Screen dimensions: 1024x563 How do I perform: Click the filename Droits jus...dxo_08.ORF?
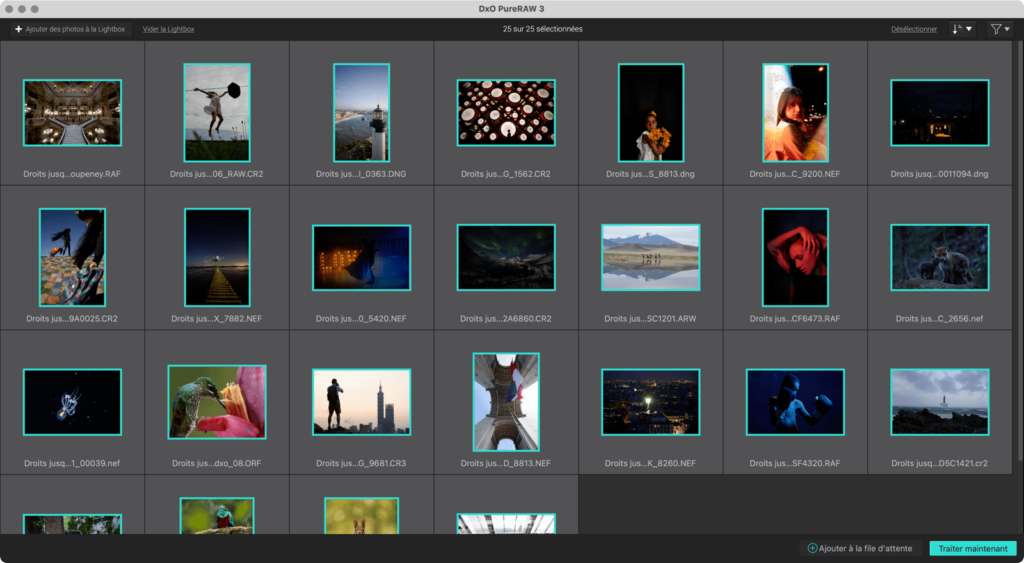coord(217,463)
